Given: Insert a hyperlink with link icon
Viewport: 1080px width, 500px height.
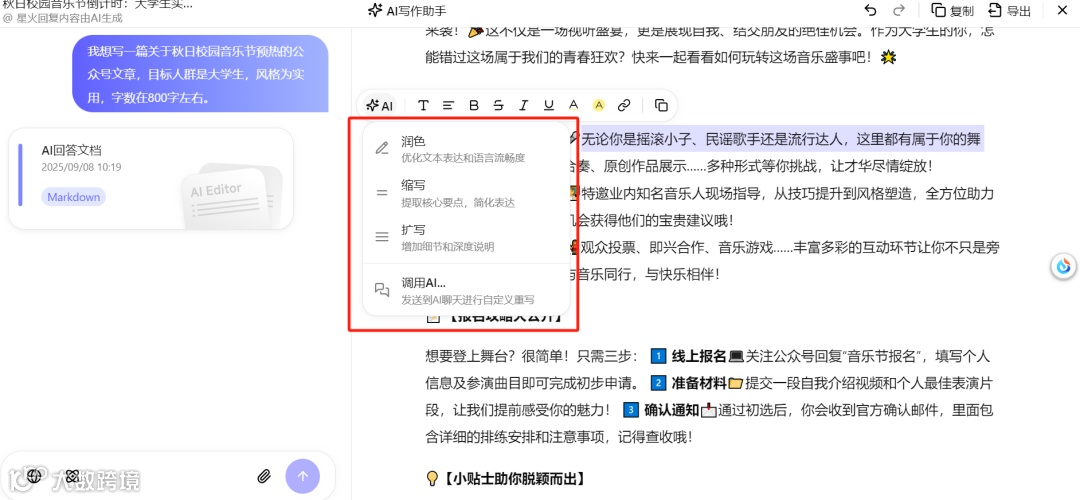Looking at the screenshot, I should (623, 105).
